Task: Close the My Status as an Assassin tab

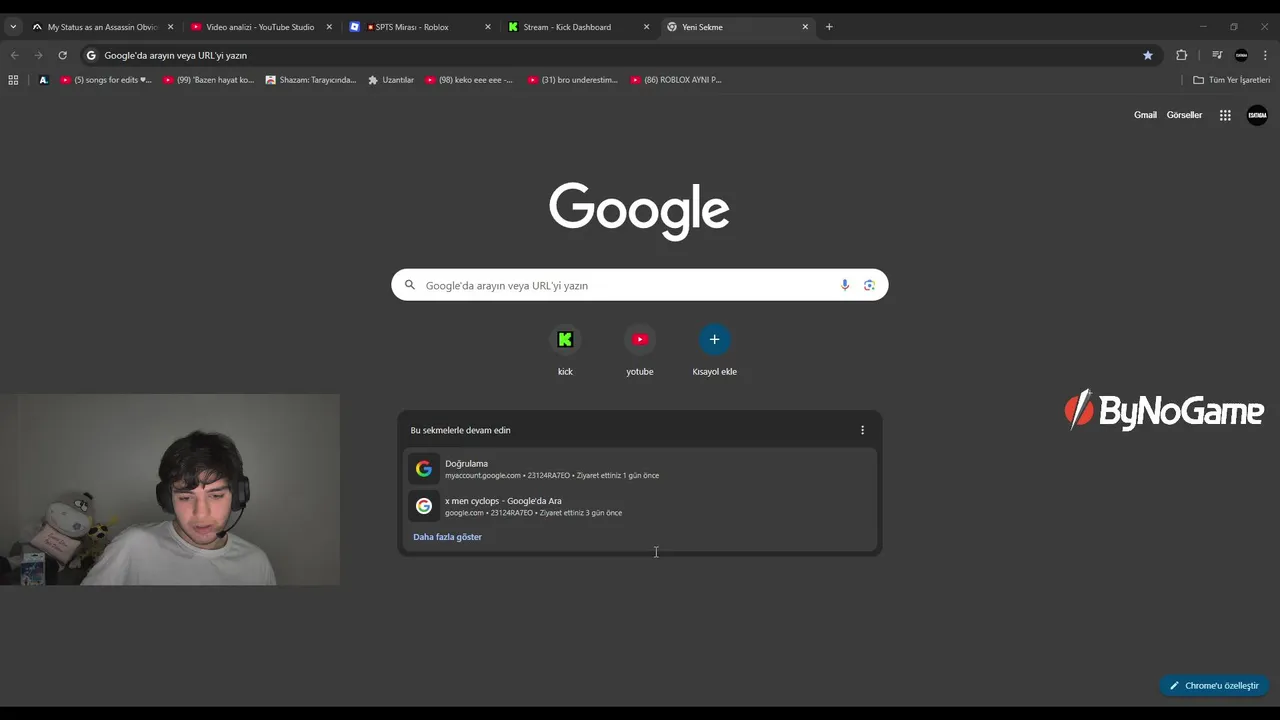Action: pyautogui.click(x=170, y=27)
